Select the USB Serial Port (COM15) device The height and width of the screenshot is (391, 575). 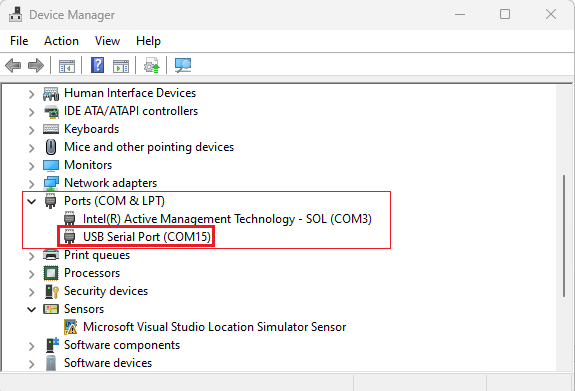point(147,237)
